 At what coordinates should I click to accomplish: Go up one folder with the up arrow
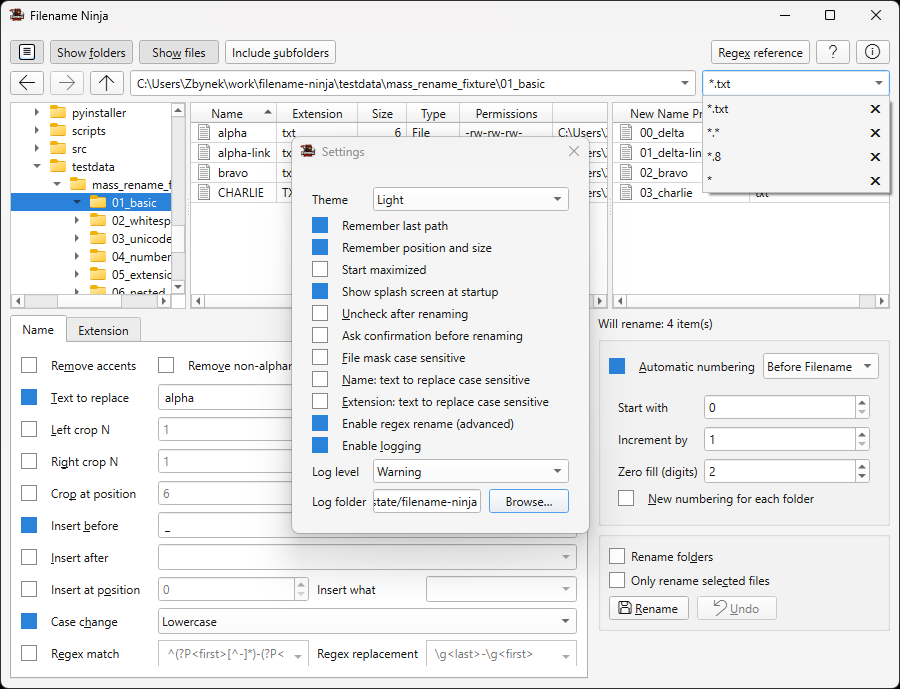coord(106,83)
